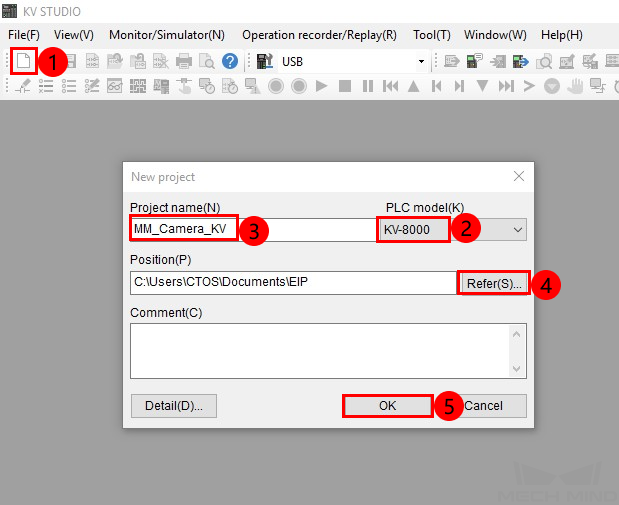Image resolution: width=619 pixels, height=505 pixels.
Task: Click the first record circle button
Action: click(x=276, y=86)
